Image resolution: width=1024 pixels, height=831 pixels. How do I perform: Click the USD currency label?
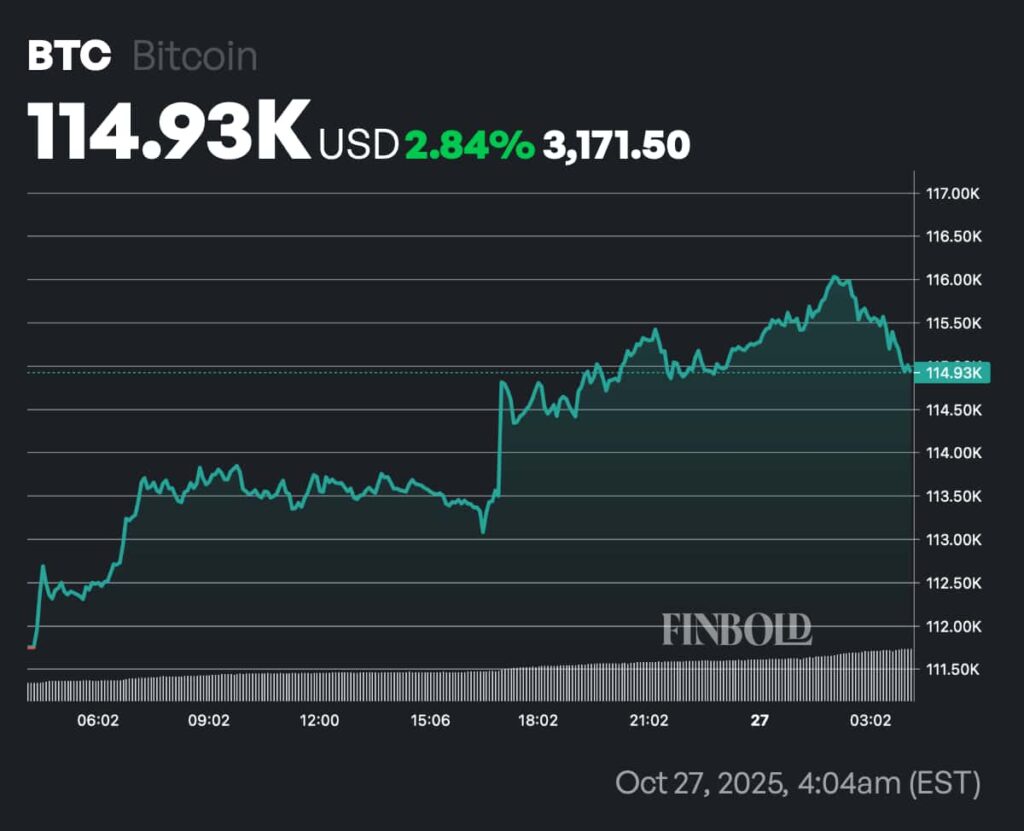pyautogui.click(x=358, y=145)
